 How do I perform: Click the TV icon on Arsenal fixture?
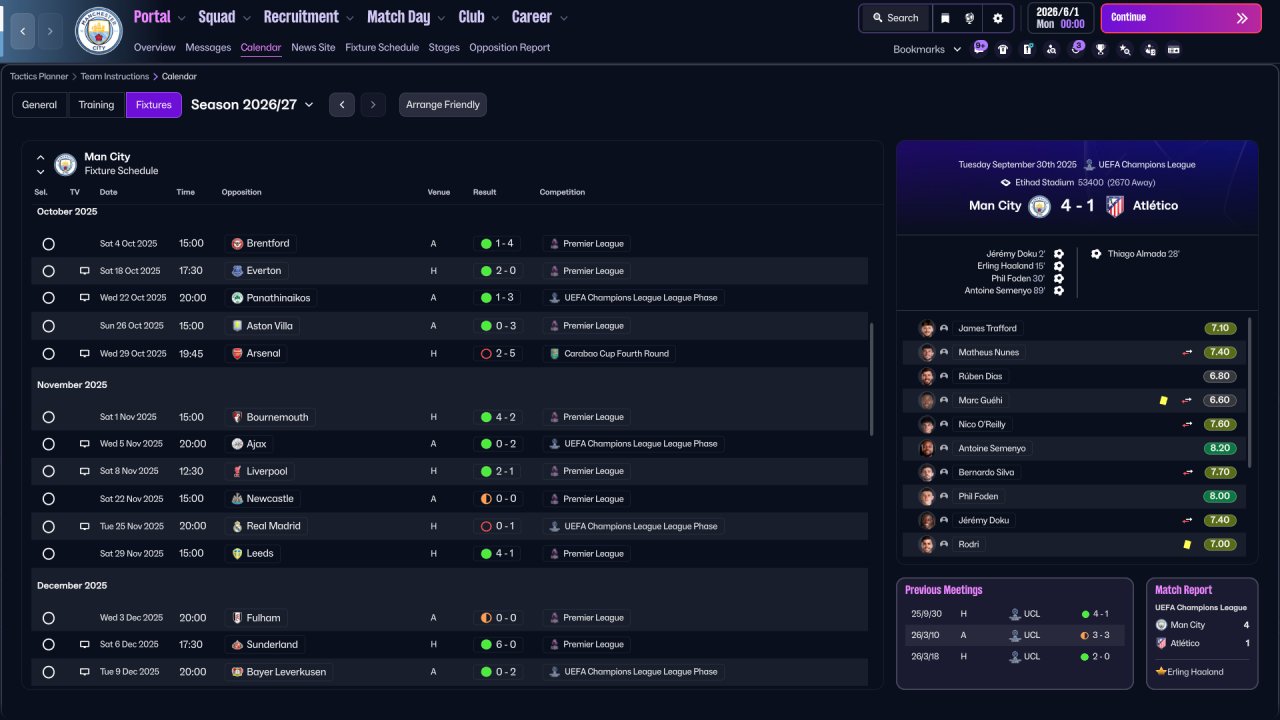(85, 353)
